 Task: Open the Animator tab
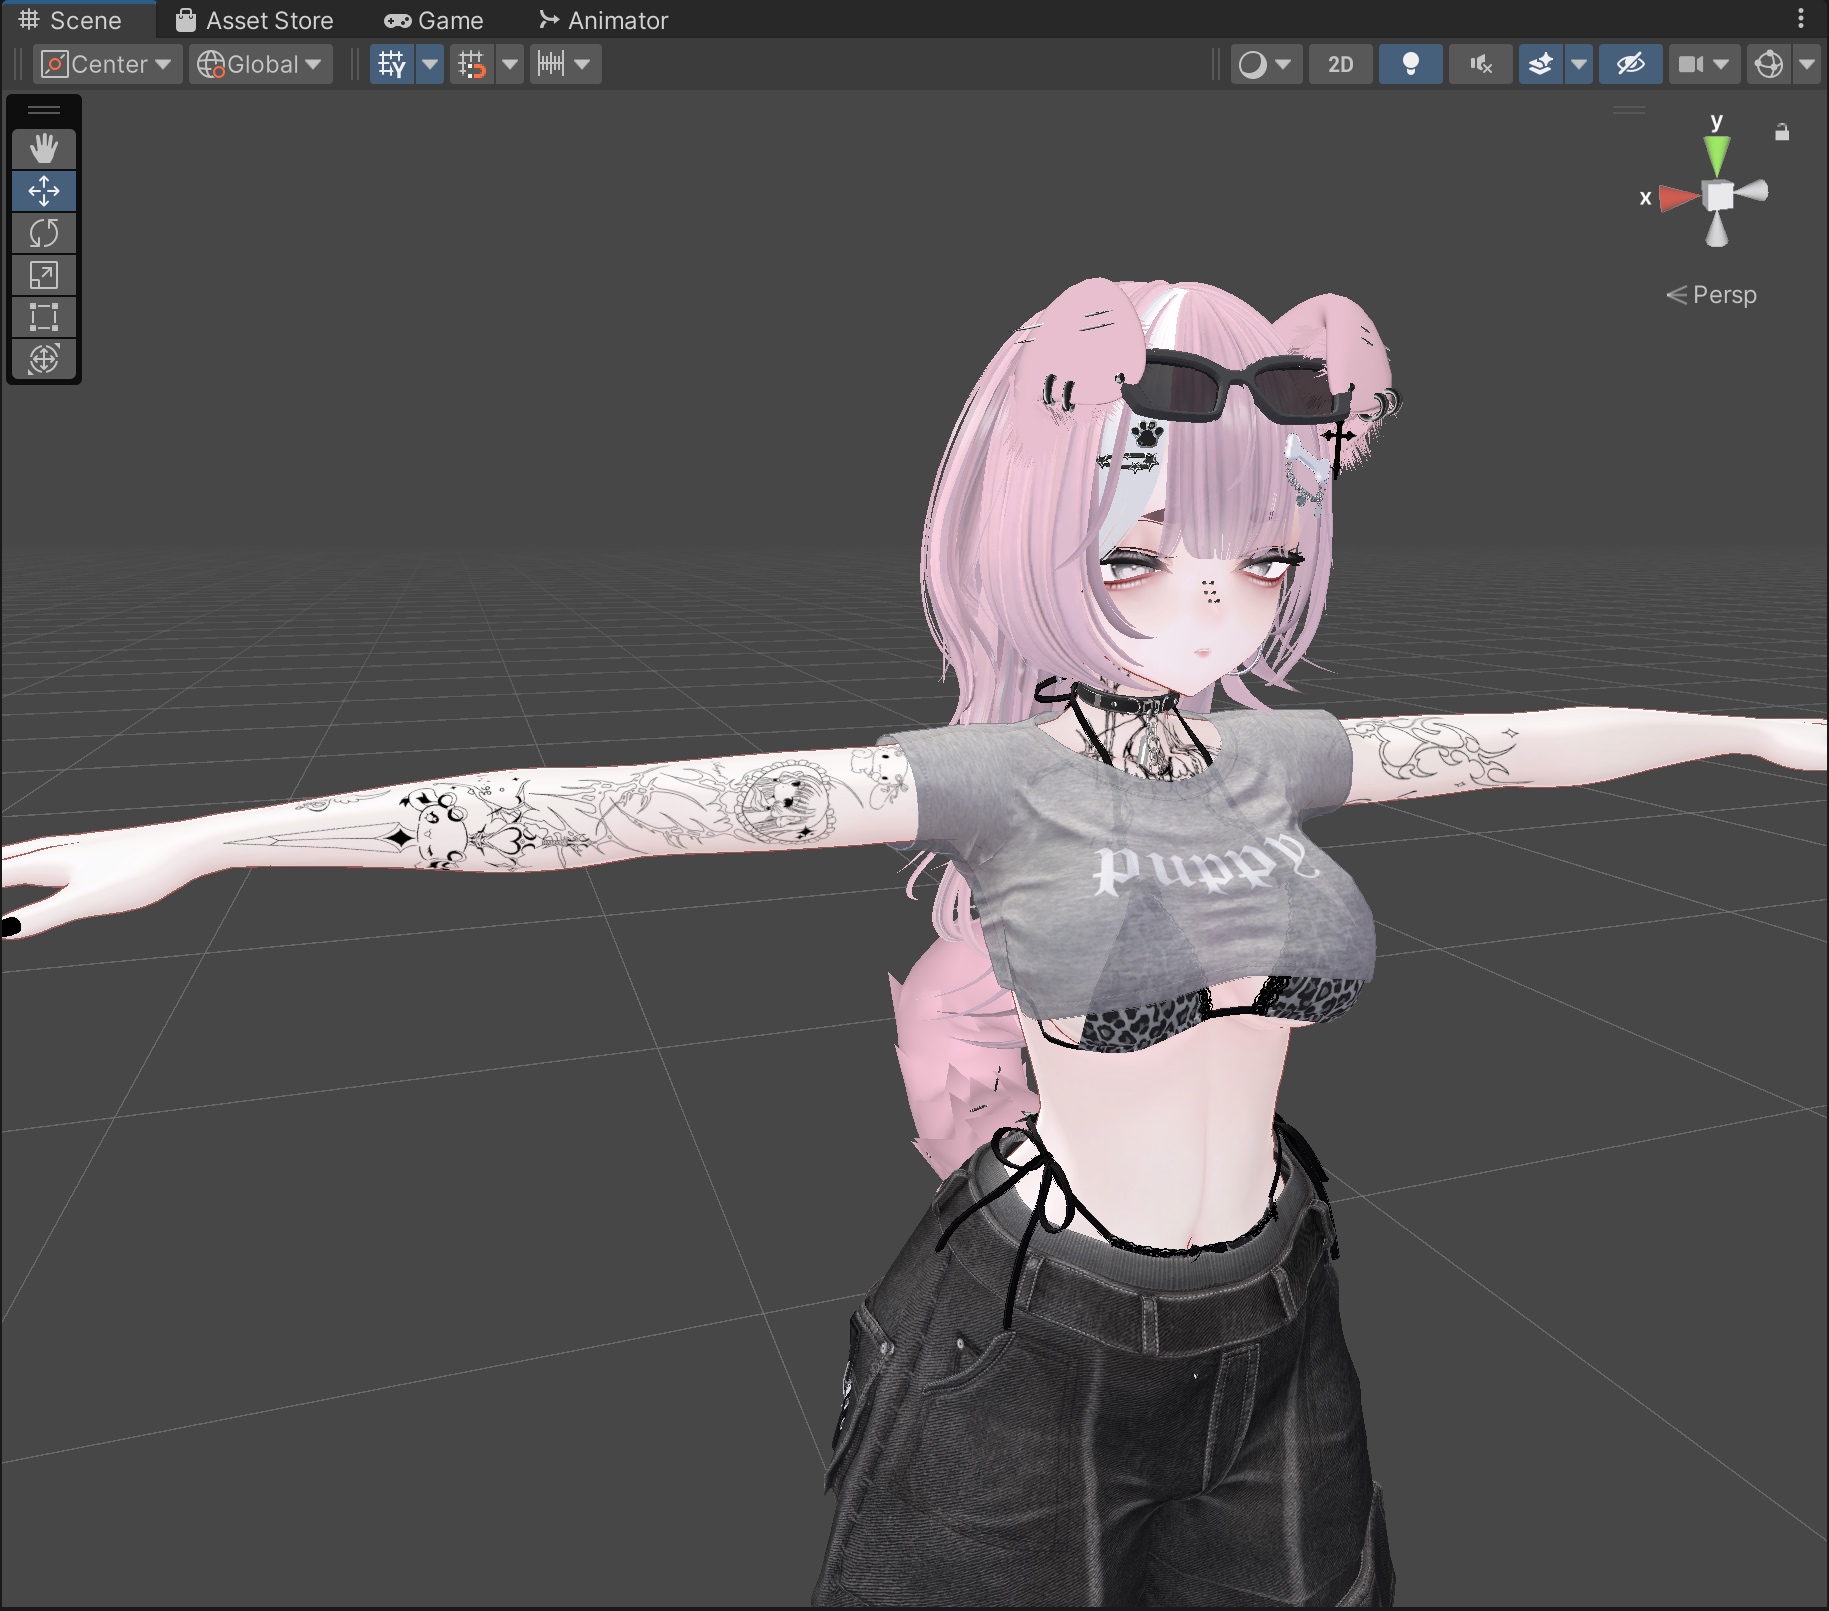point(604,20)
